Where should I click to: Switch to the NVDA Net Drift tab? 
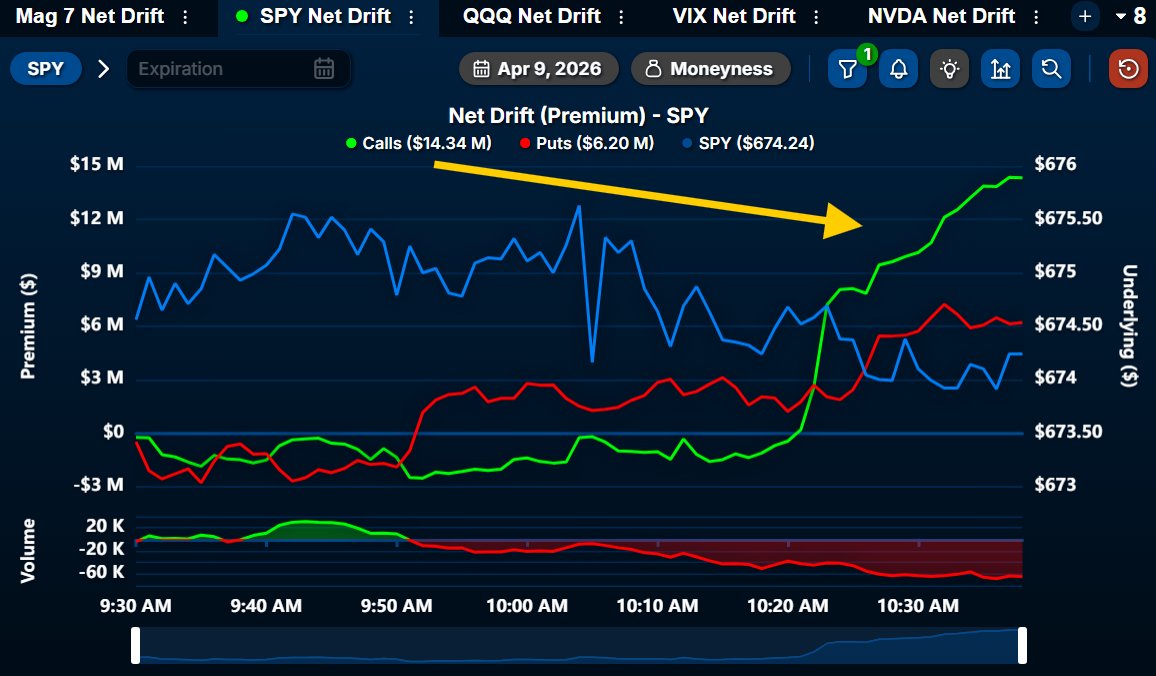click(941, 16)
